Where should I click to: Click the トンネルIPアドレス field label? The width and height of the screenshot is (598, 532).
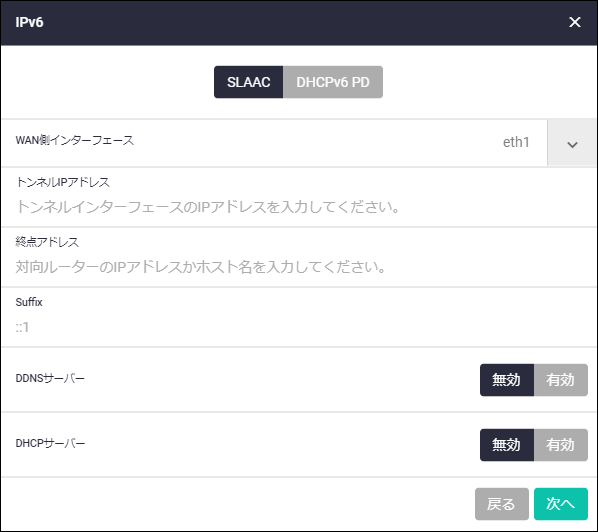63,182
